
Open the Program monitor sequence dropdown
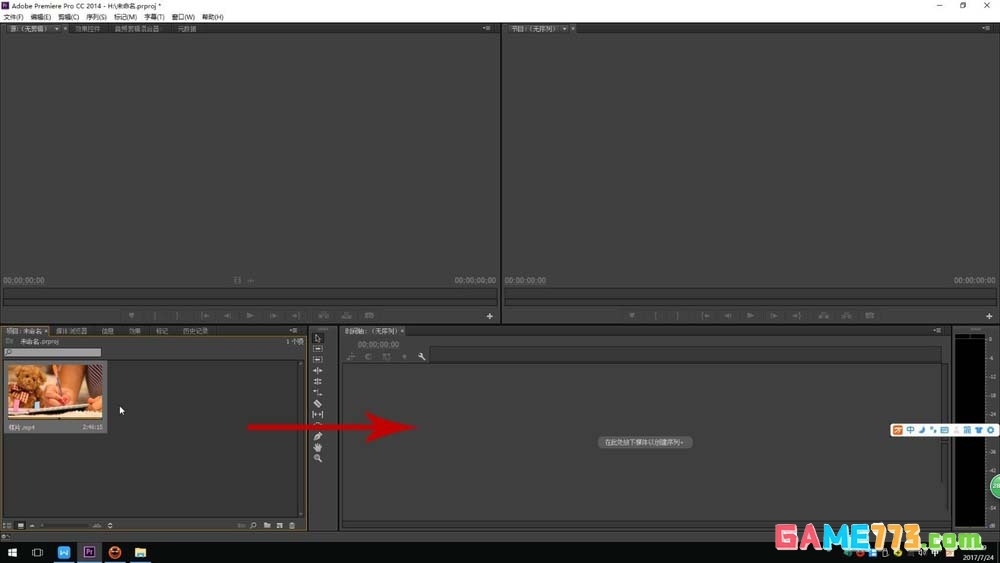click(x=564, y=29)
